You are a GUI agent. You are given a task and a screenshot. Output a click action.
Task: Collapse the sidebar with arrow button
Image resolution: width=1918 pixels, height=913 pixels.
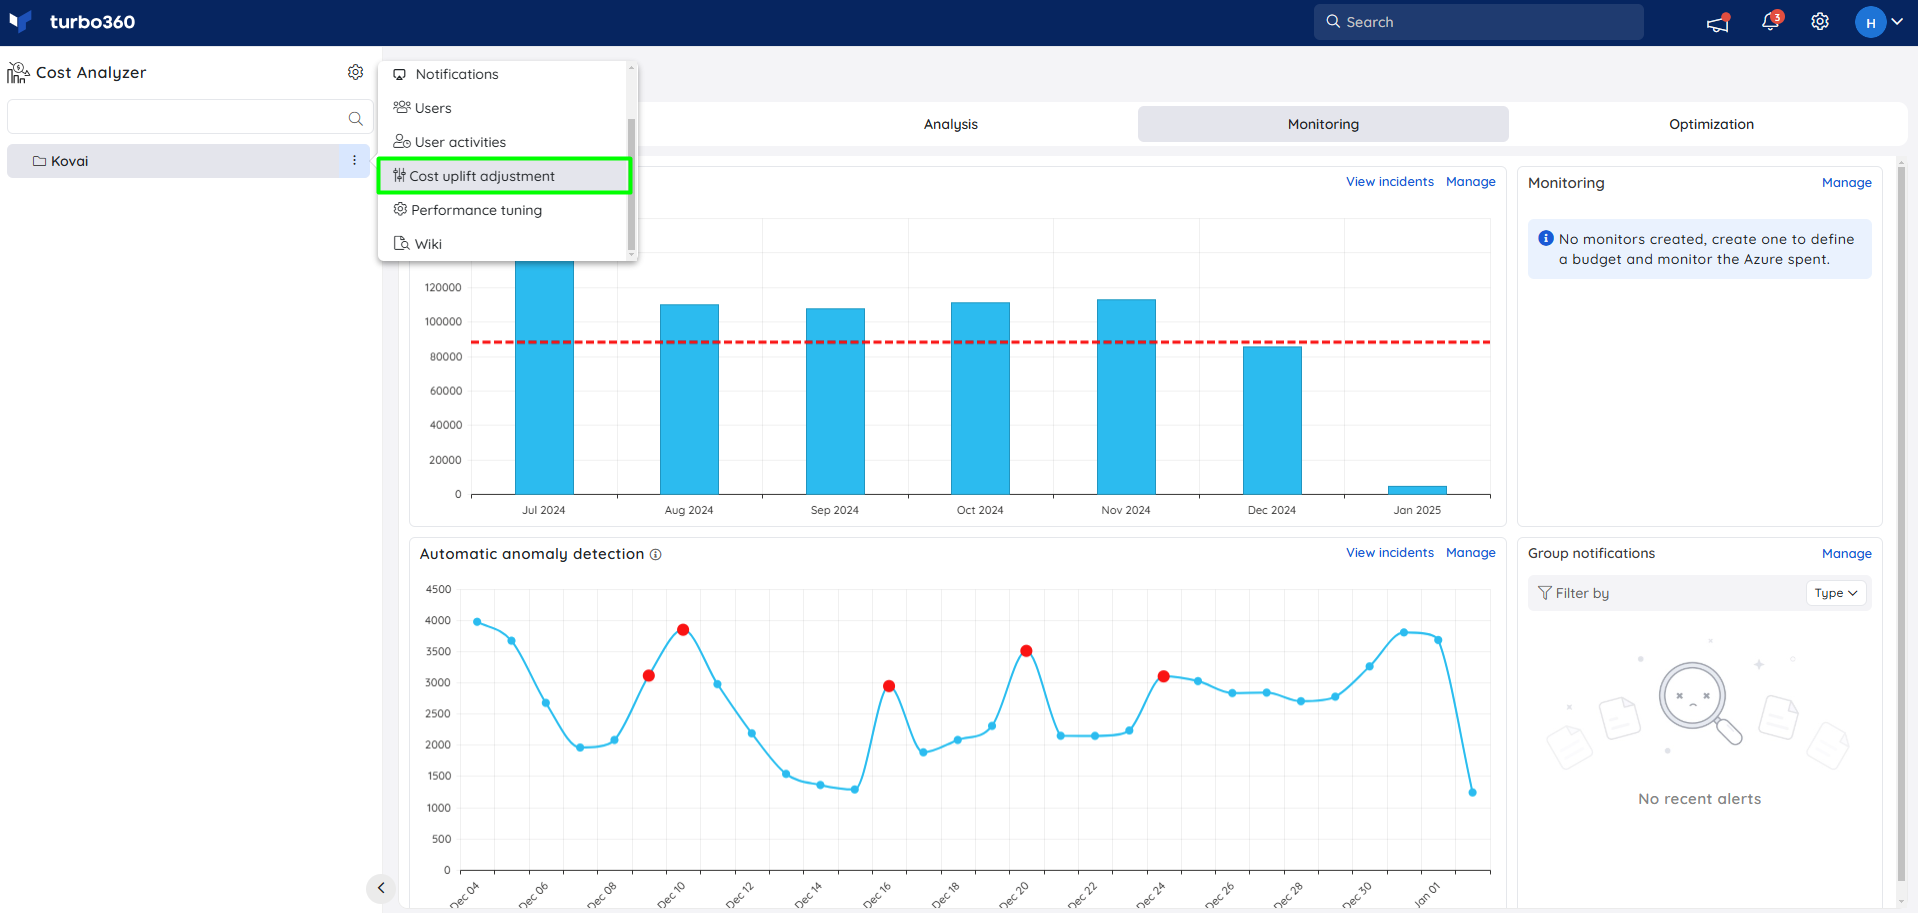381,888
